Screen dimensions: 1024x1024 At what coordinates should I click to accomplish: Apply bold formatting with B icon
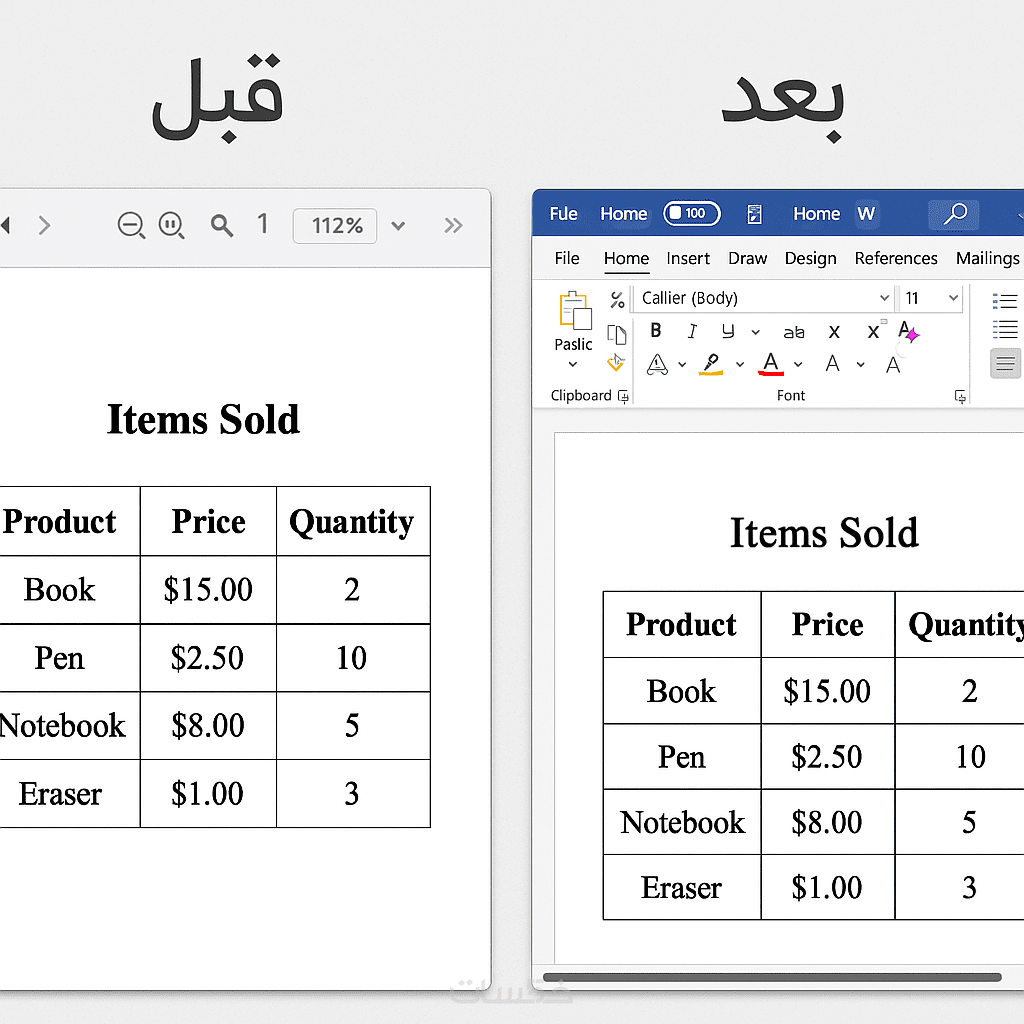tap(656, 331)
